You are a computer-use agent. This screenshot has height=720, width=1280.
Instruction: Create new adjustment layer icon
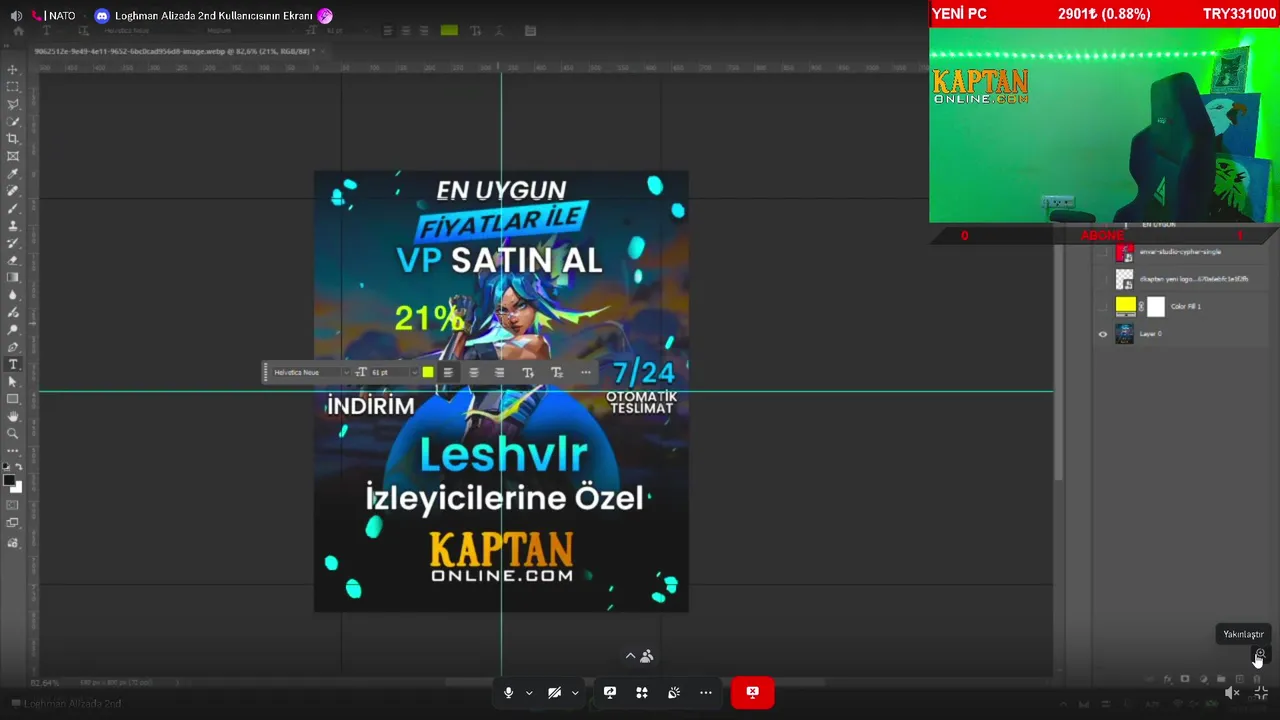(1203, 679)
